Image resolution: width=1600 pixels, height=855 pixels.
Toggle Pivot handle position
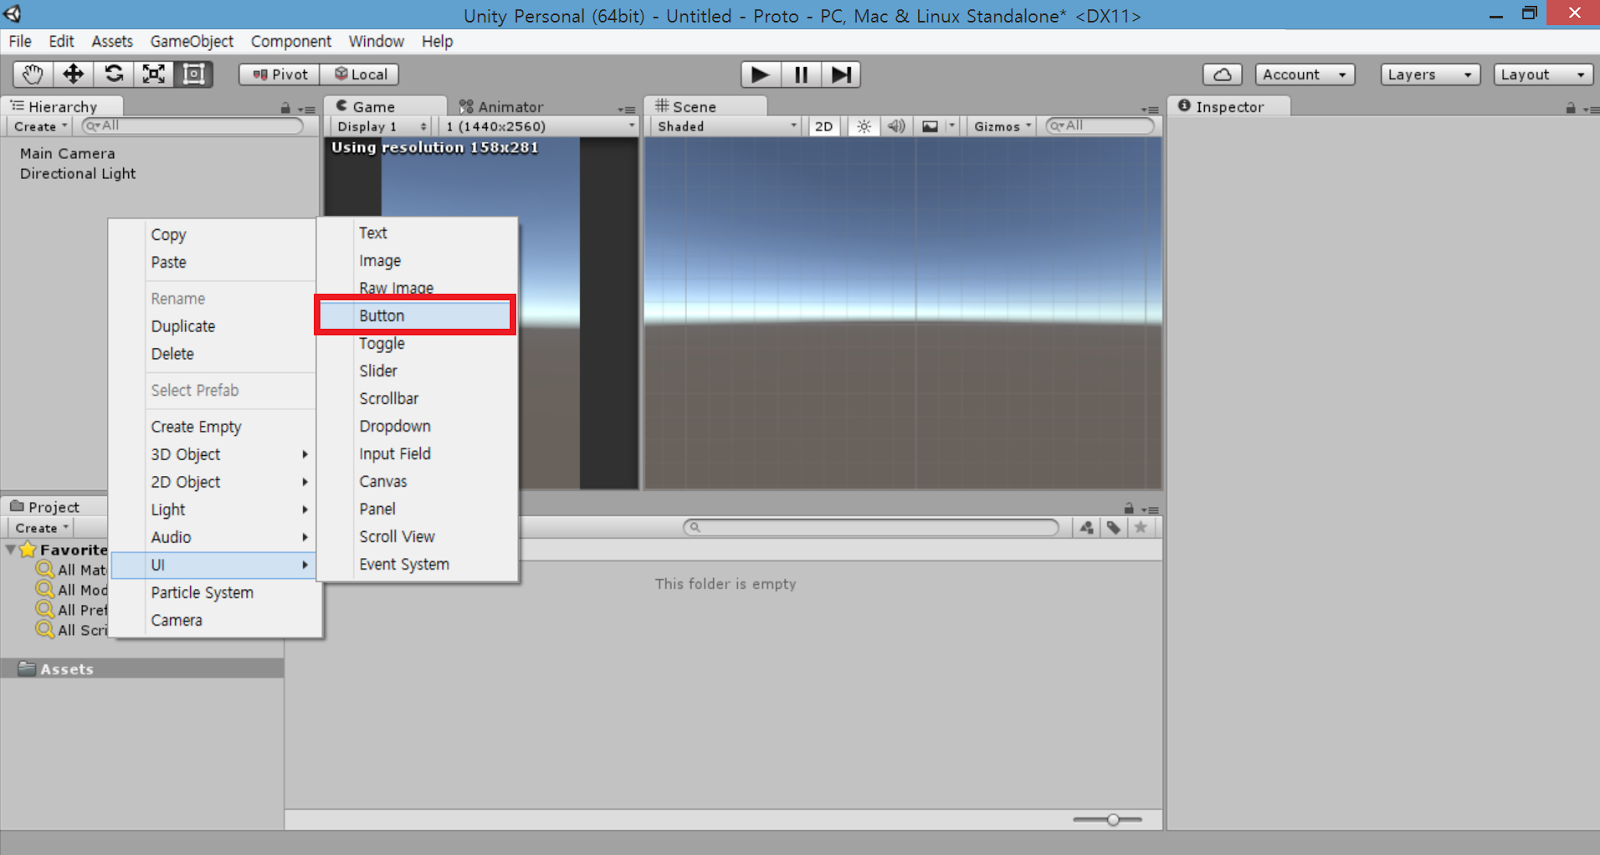(280, 74)
